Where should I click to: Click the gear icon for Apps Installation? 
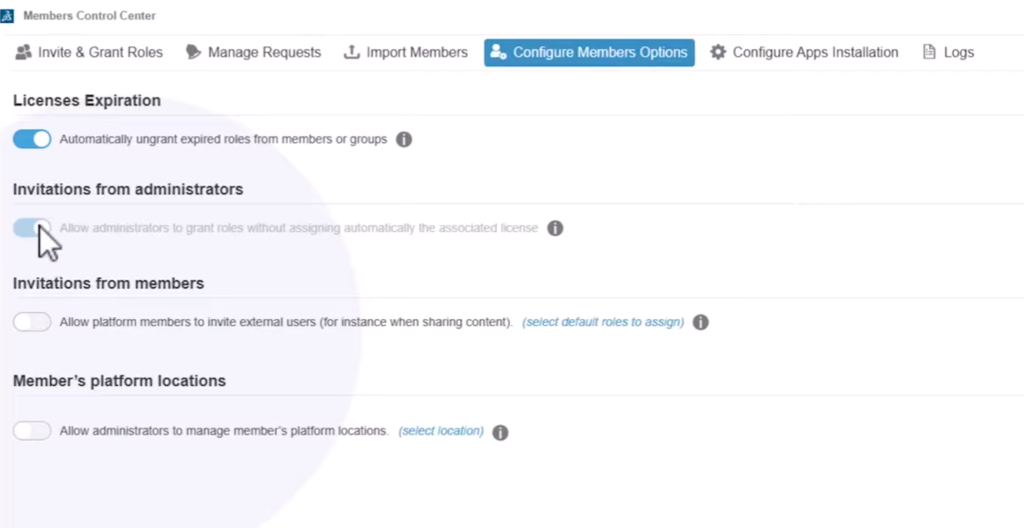718,52
